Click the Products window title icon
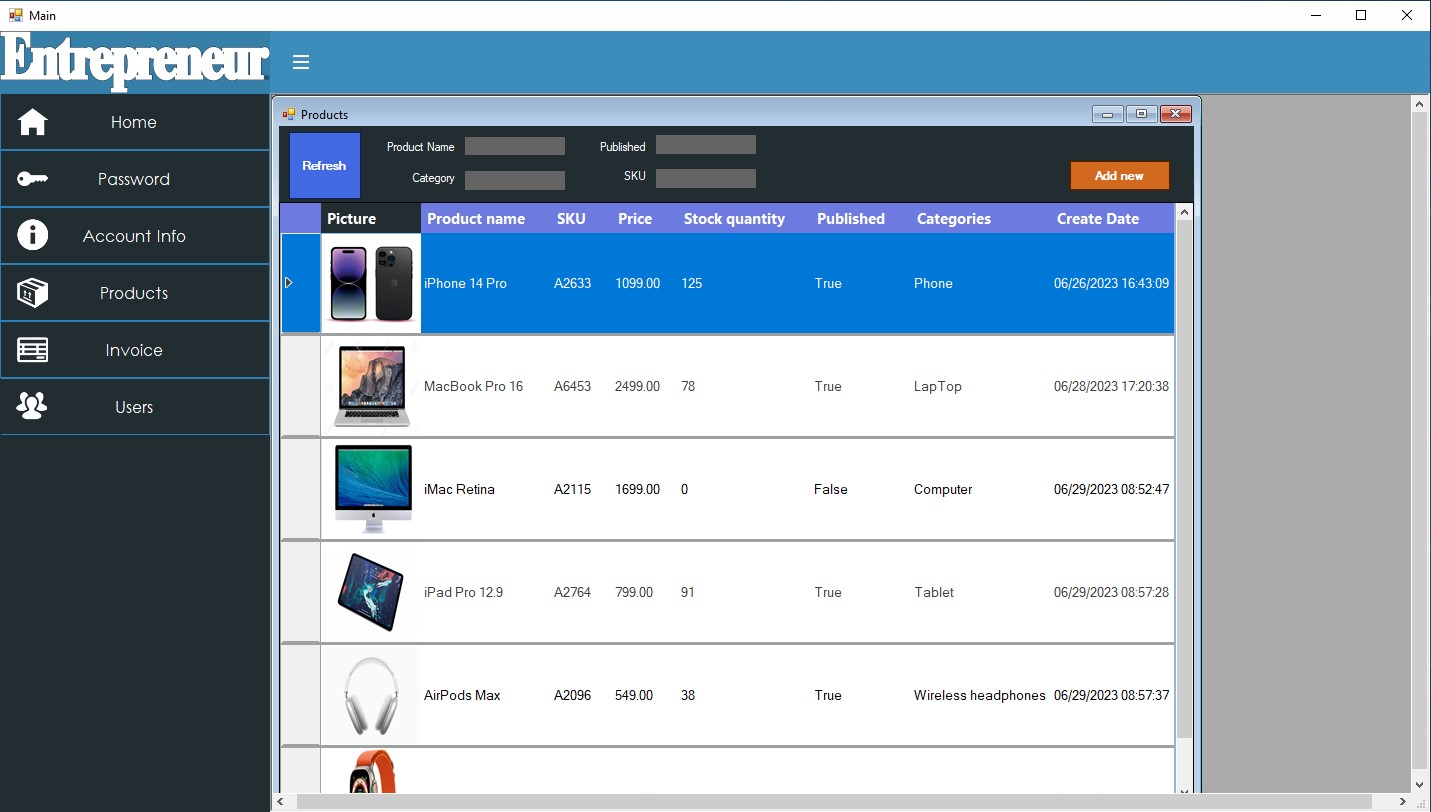 point(289,114)
